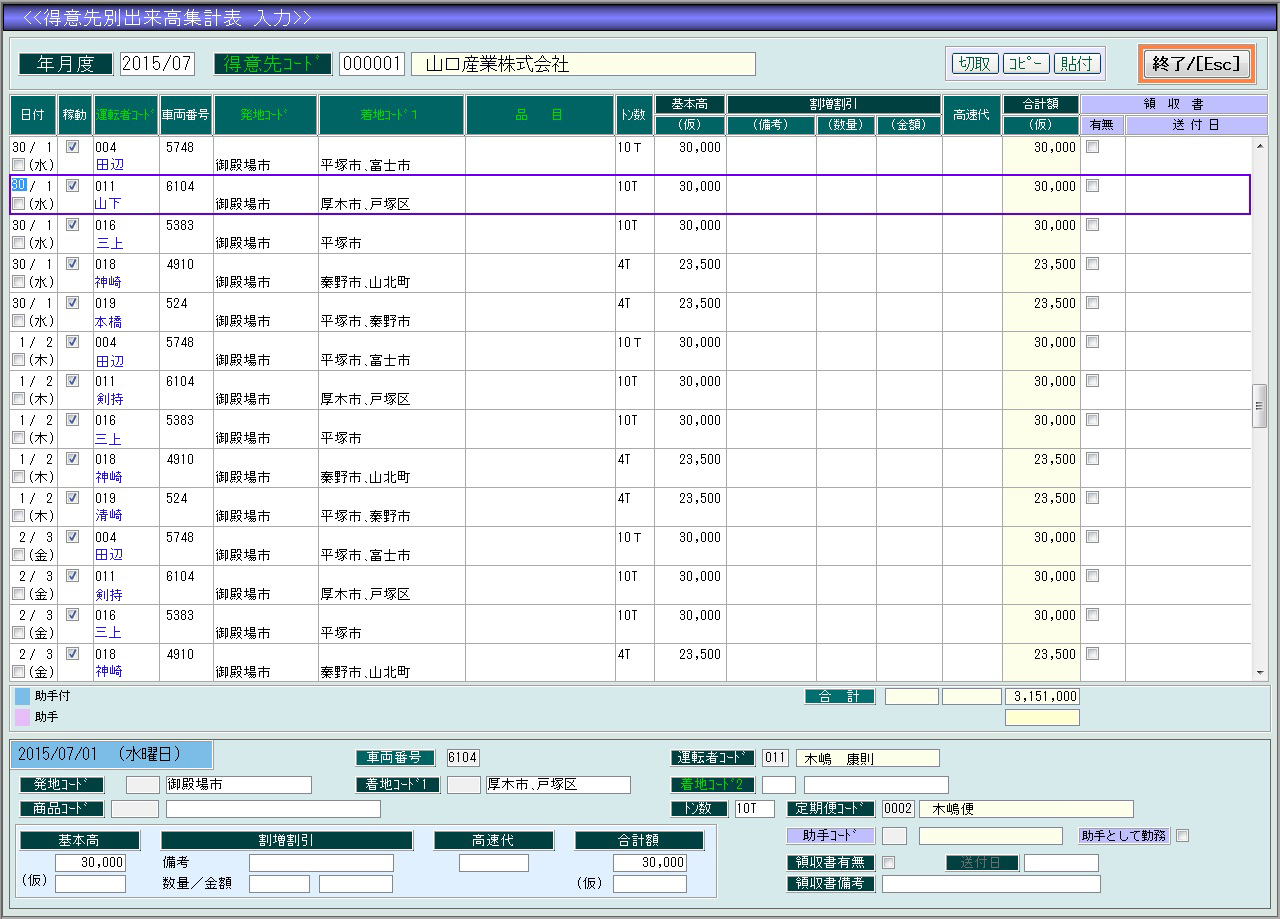The width and height of the screenshot is (1280, 919).
Task: Click the detail-panel 運転者コード button
Action: point(713,758)
